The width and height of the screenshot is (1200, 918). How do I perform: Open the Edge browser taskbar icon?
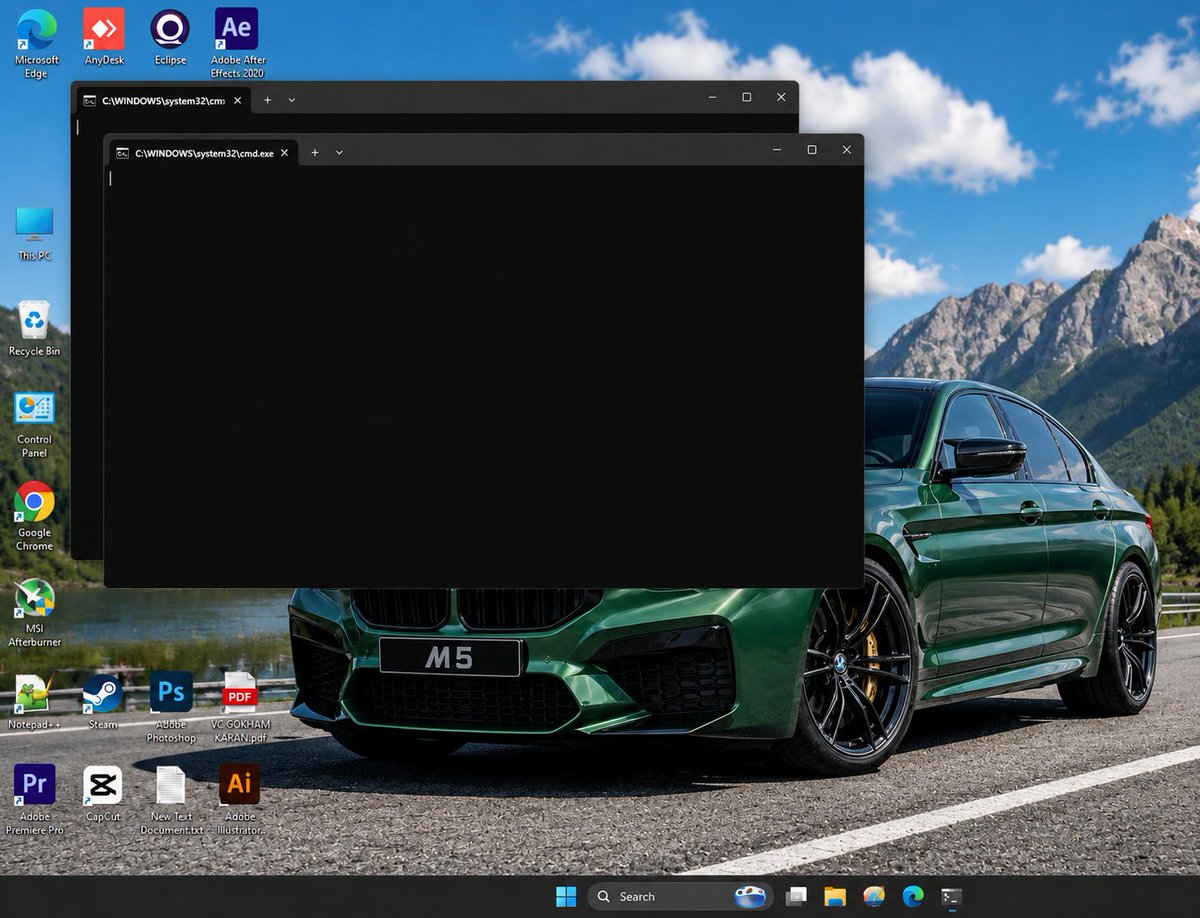point(913,897)
